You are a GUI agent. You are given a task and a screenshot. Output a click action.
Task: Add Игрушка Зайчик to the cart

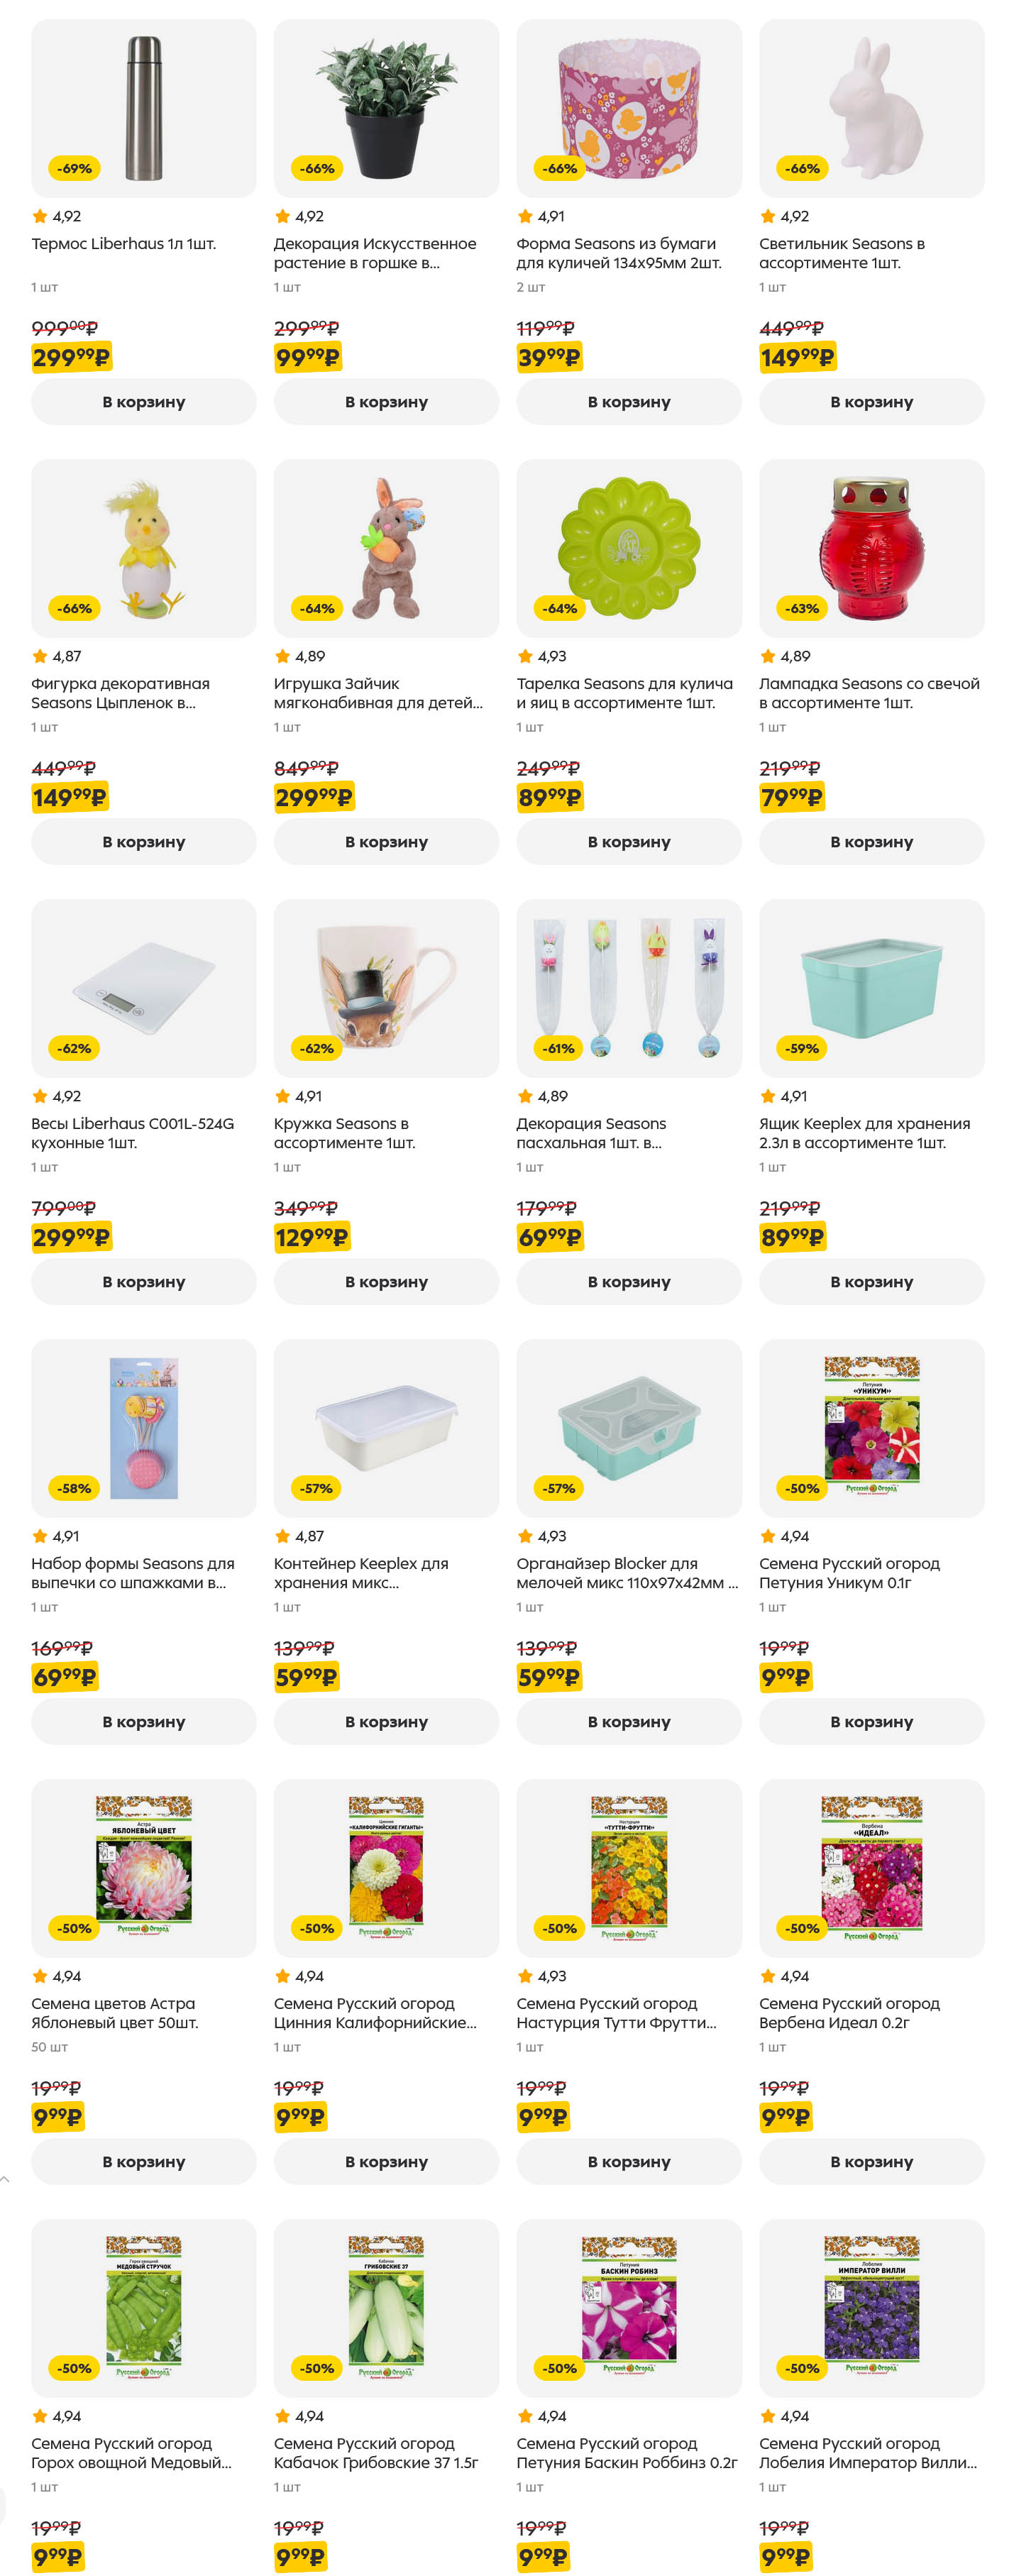386,842
